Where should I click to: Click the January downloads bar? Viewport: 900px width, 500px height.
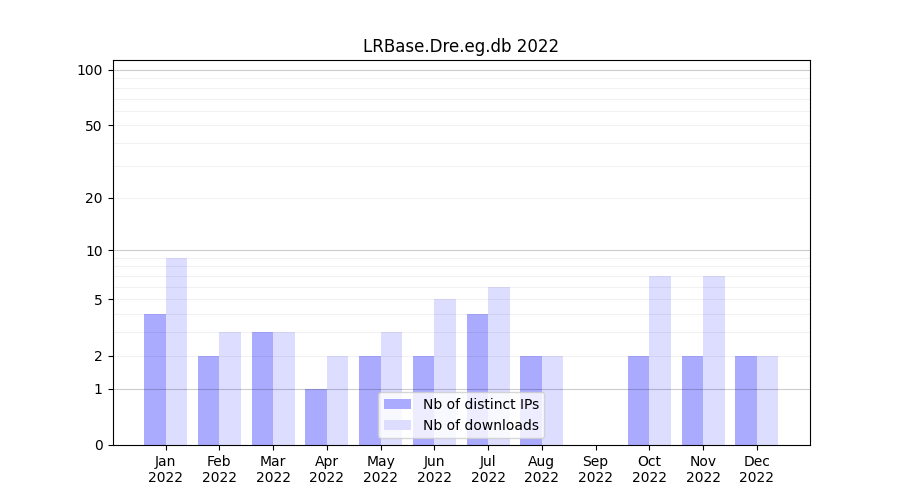pyautogui.click(x=176, y=350)
